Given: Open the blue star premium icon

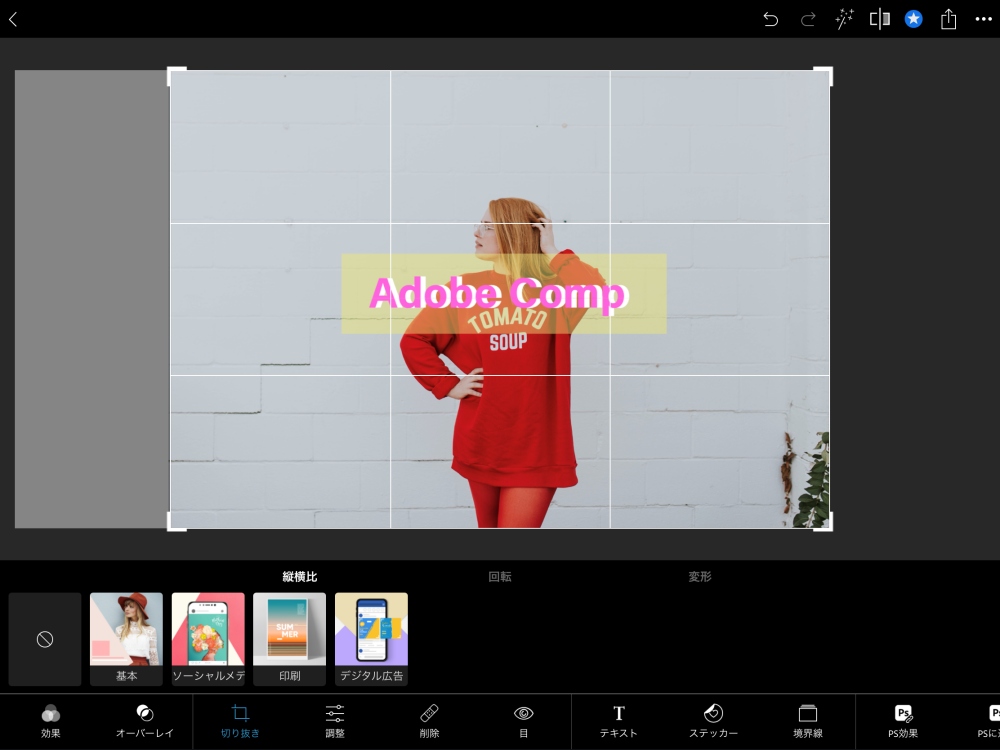Looking at the screenshot, I should click(913, 19).
